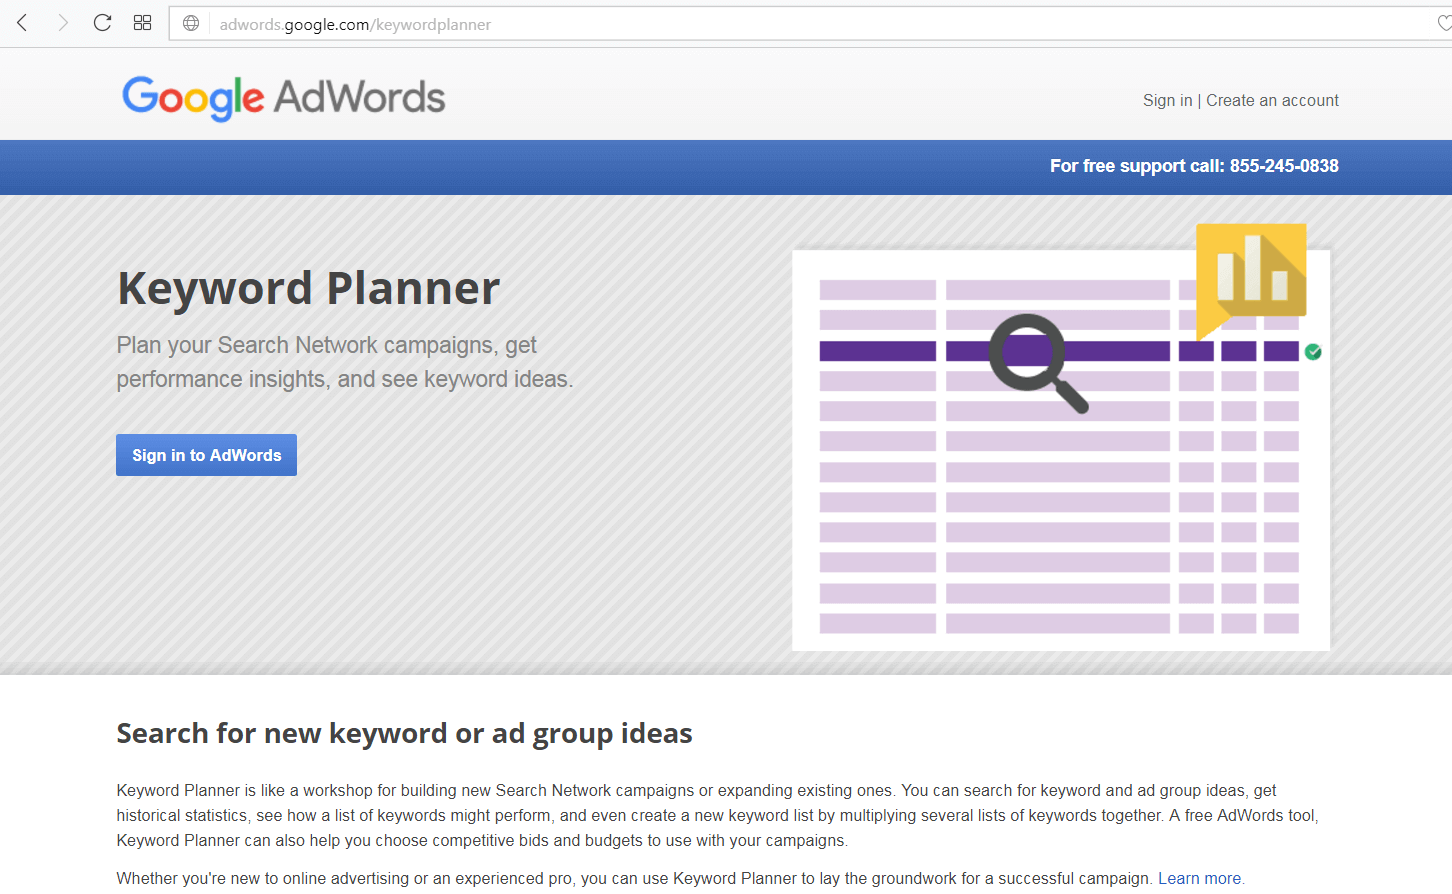Click the magnifying glass in the illustration

click(x=1037, y=362)
